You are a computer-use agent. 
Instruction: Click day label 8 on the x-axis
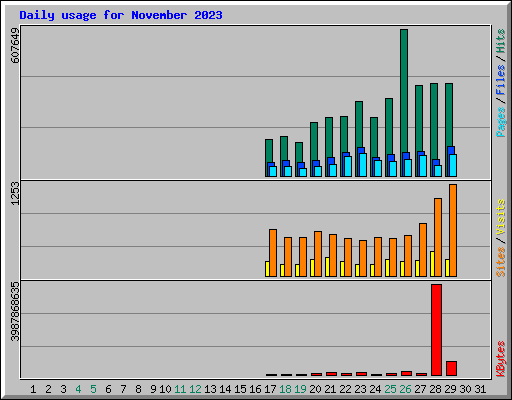(138, 389)
